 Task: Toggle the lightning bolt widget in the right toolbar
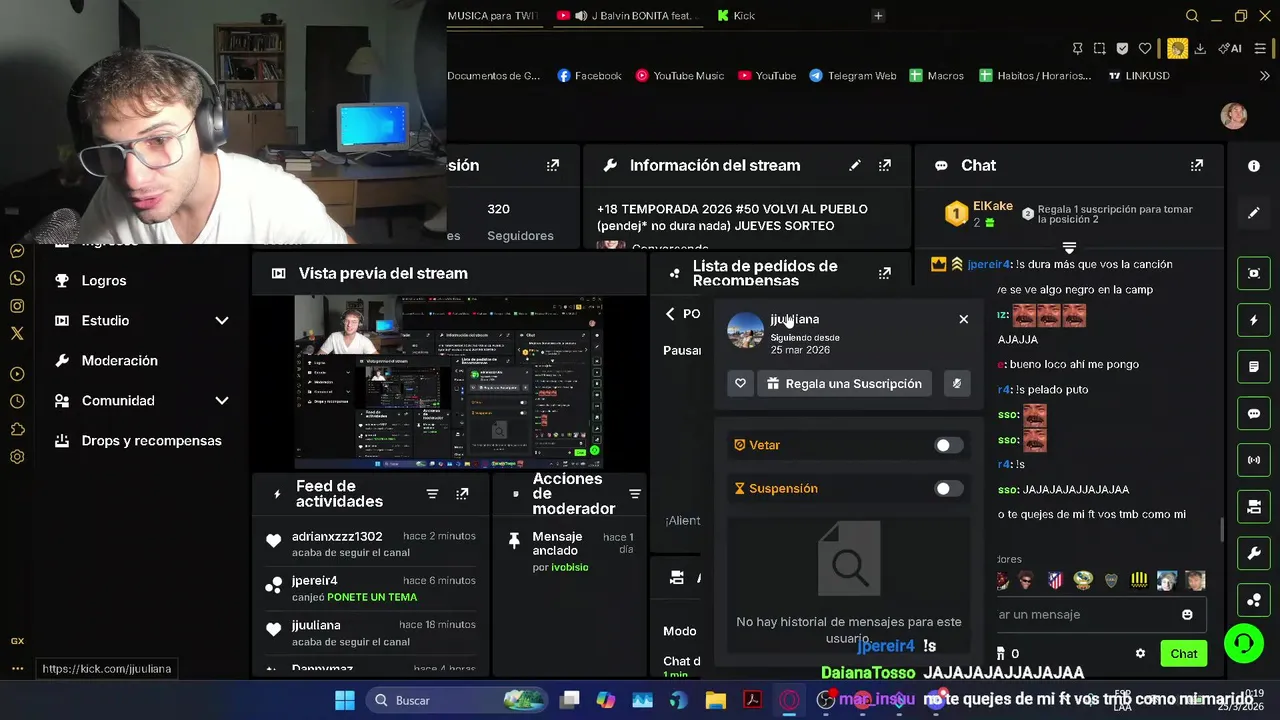pos(1254,320)
